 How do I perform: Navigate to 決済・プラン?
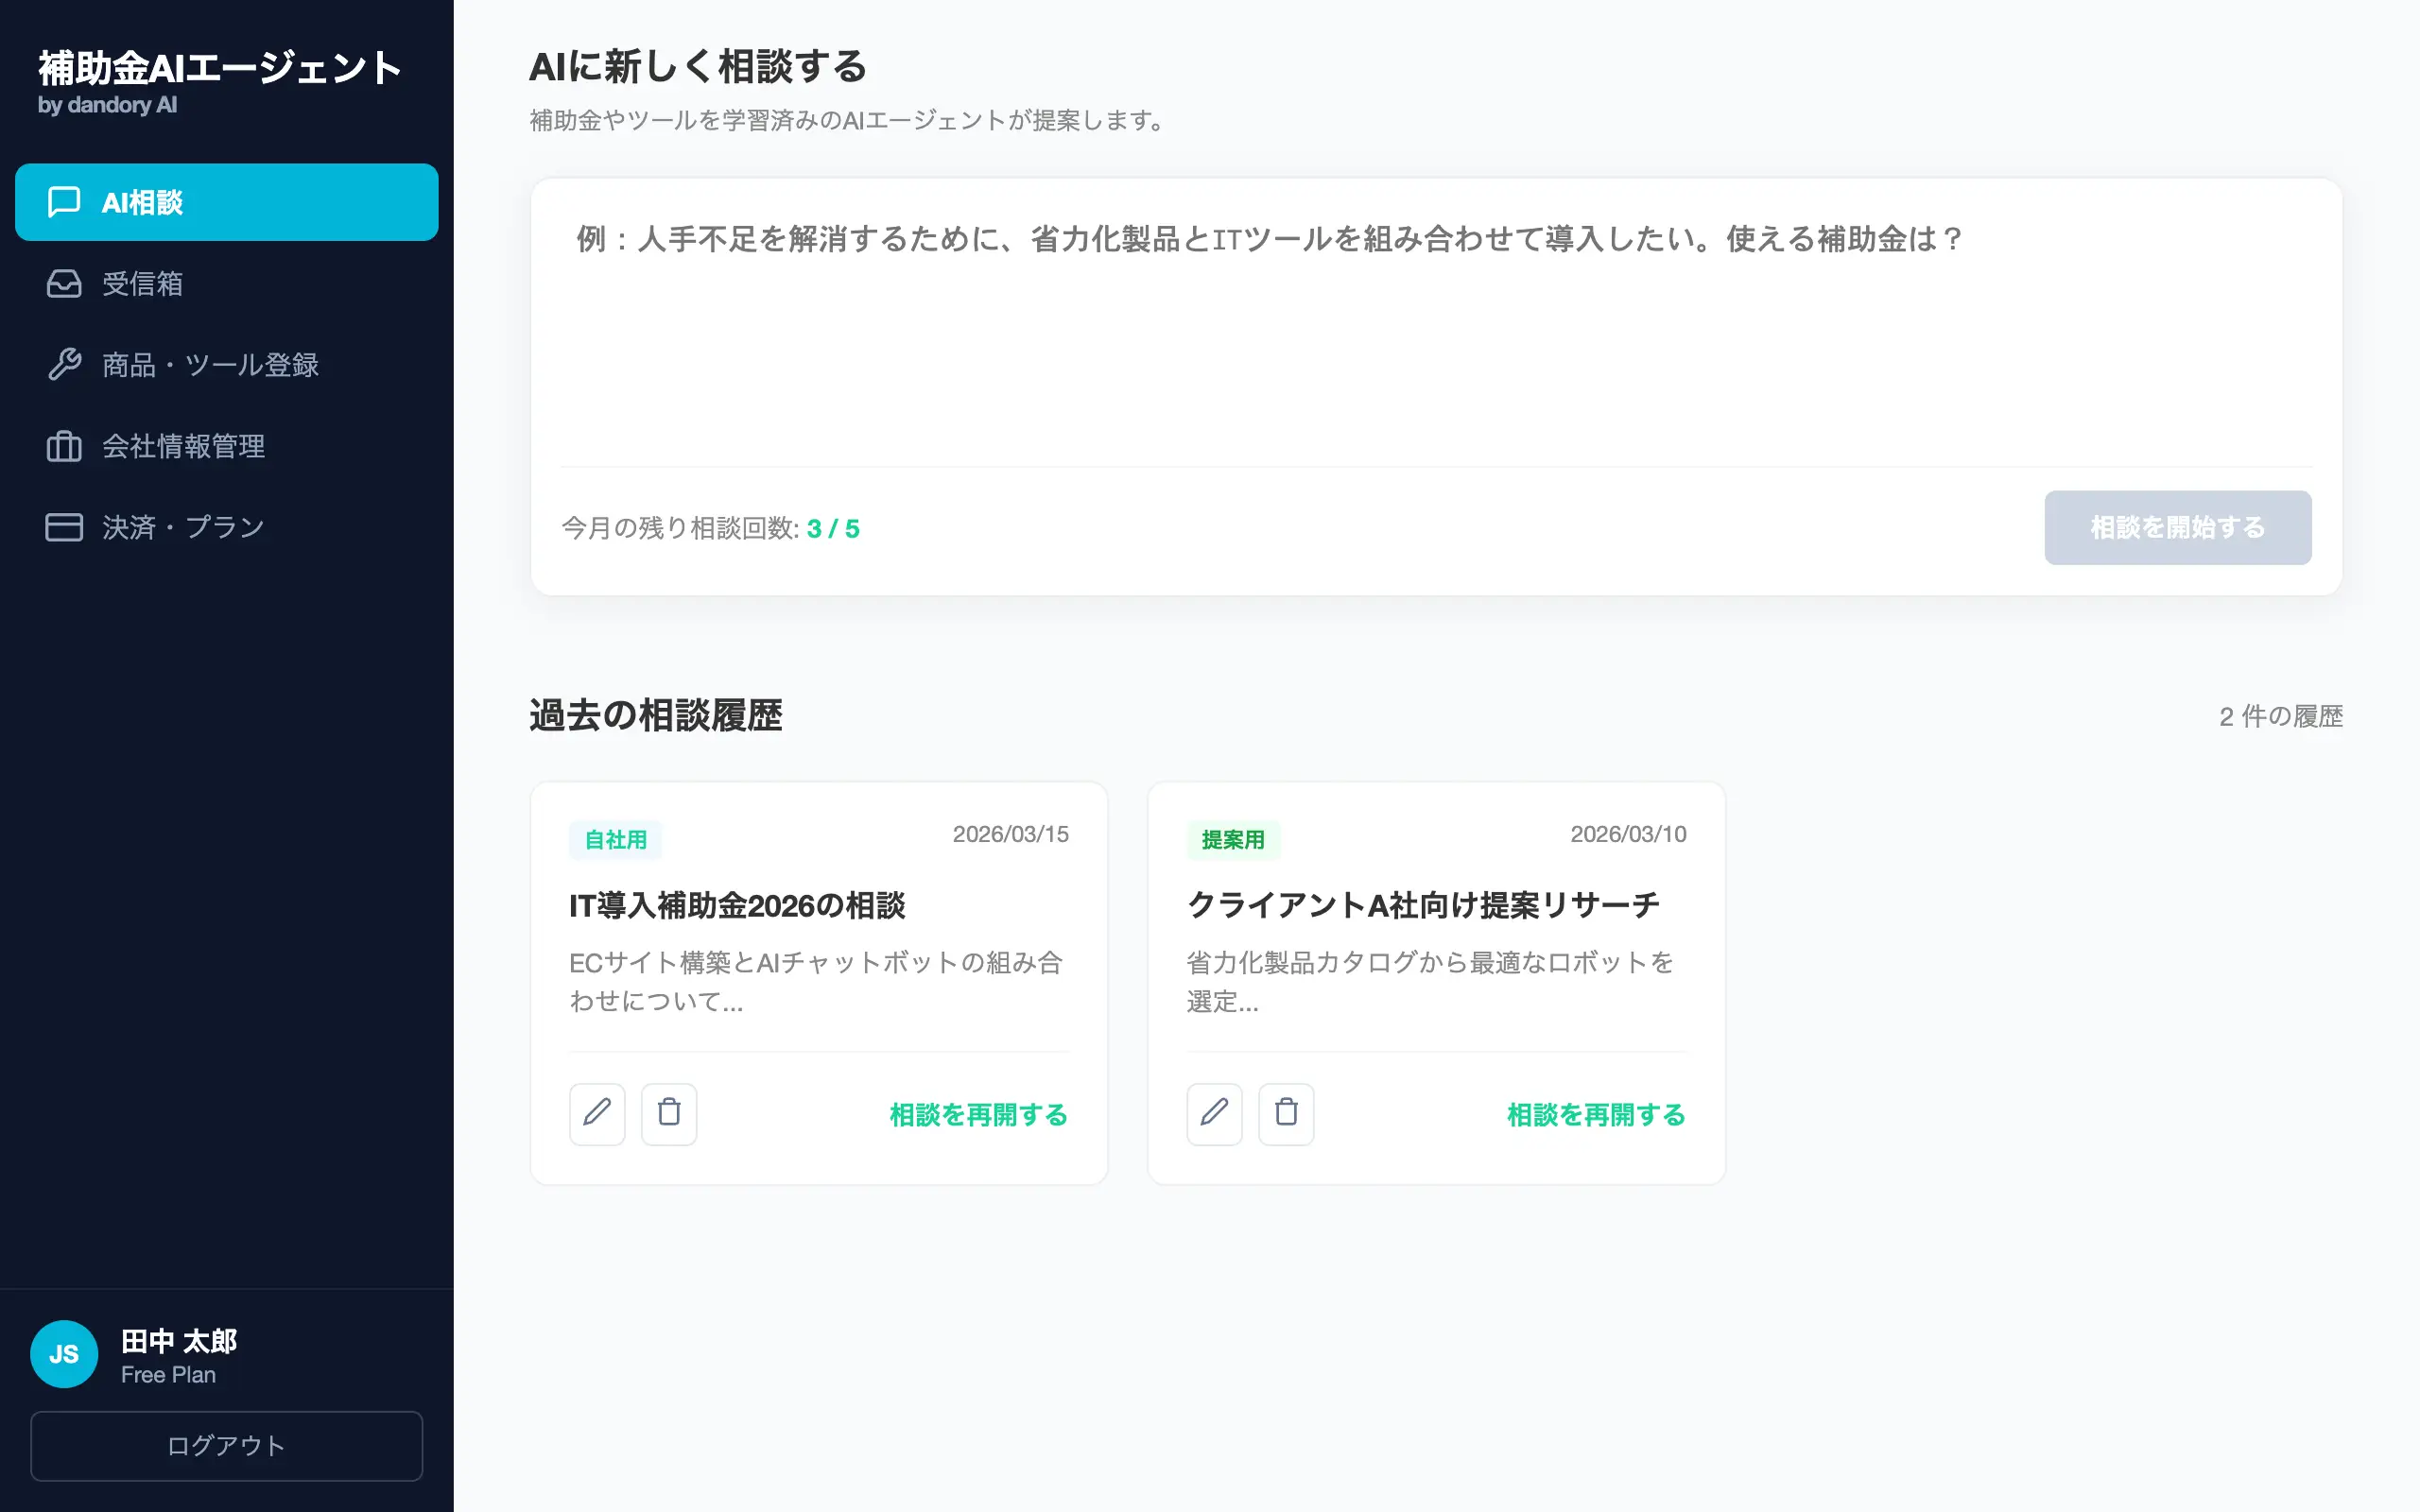point(227,527)
